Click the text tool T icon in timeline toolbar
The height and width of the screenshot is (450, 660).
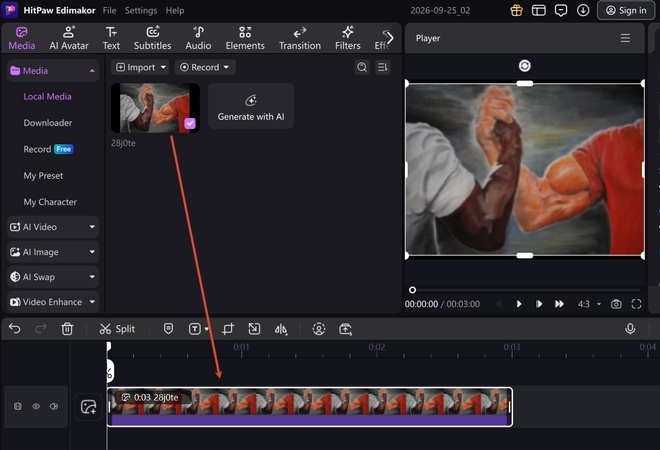194,329
